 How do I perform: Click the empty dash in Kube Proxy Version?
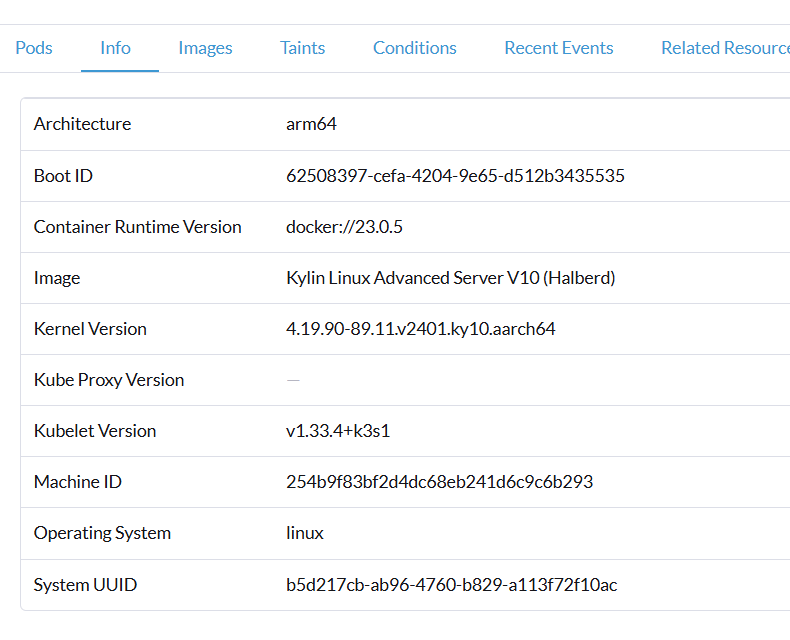coord(293,380)
